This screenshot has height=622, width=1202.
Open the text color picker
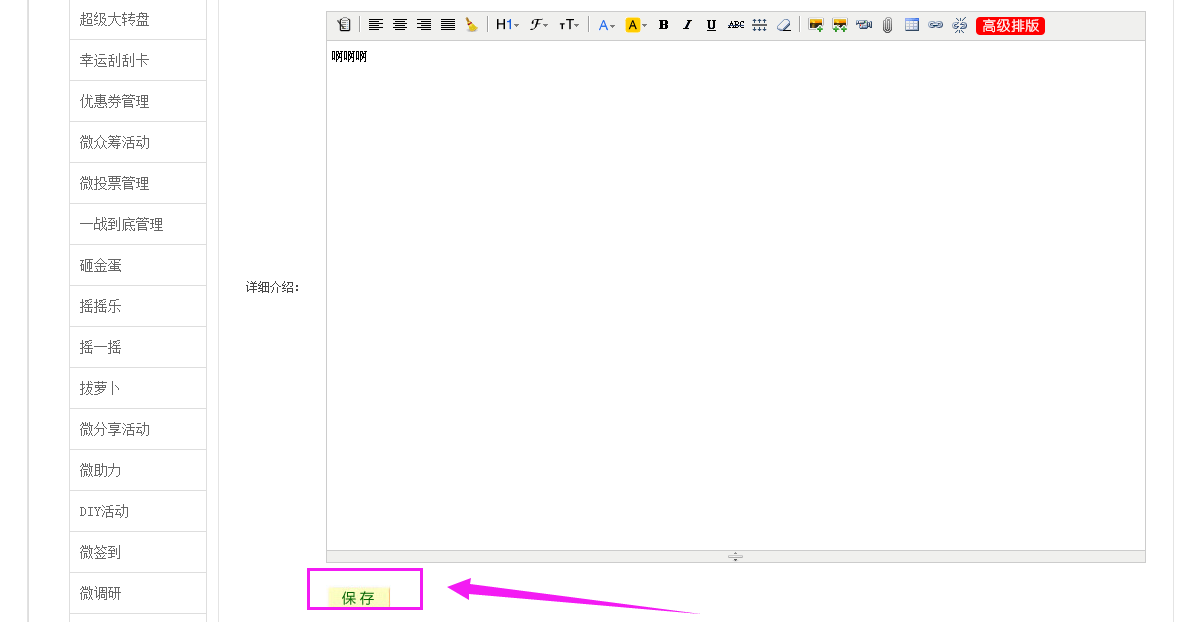coord(607,25)
